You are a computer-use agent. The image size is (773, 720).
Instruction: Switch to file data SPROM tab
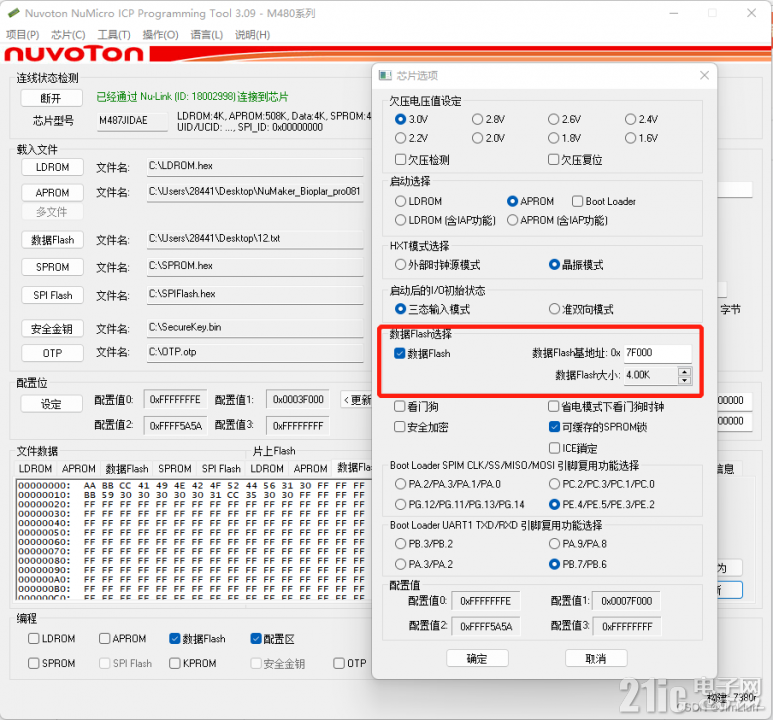(x=175, y=468)
